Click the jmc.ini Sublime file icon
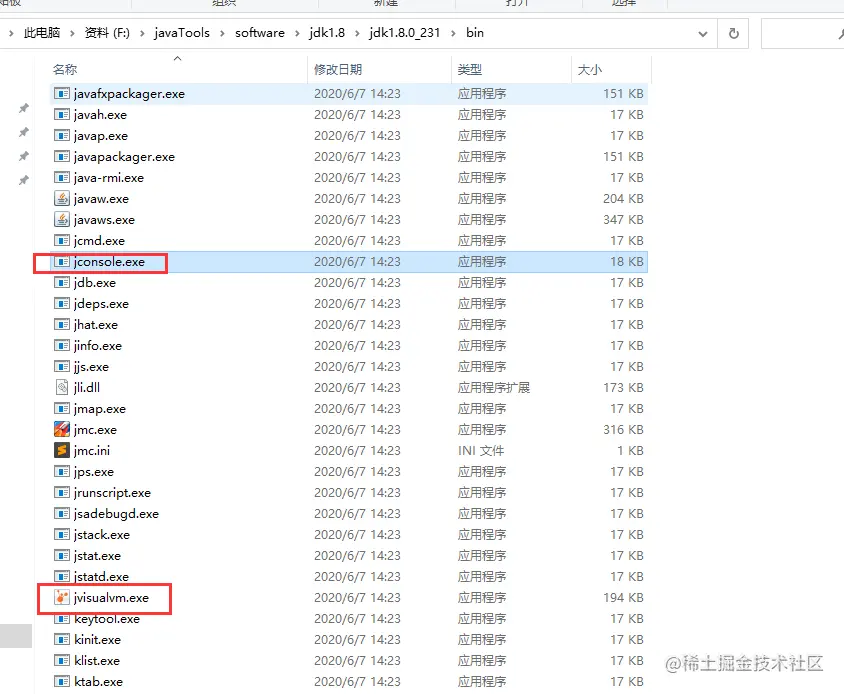Screen dimensions: 844x694 point(62,451)
